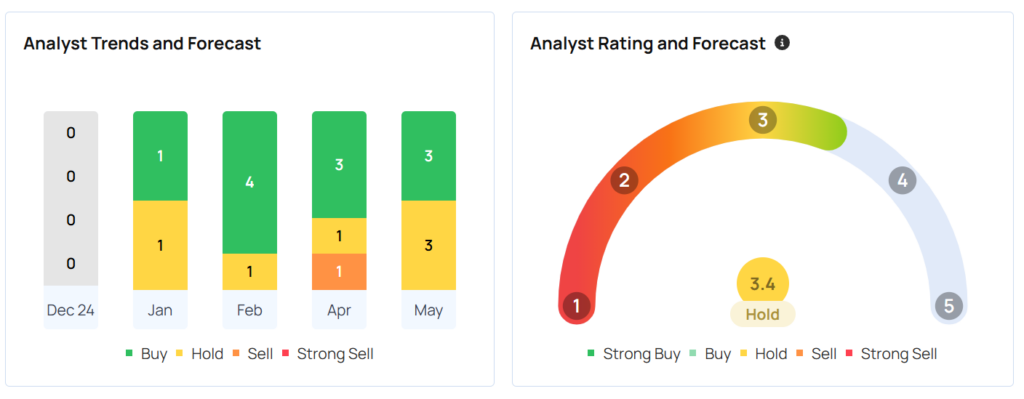Image resolution: width=1024 pixels, height=399 pixels.
Task: Toggle the Hold legend in Analyst Trends
Action: coord(200,355)
